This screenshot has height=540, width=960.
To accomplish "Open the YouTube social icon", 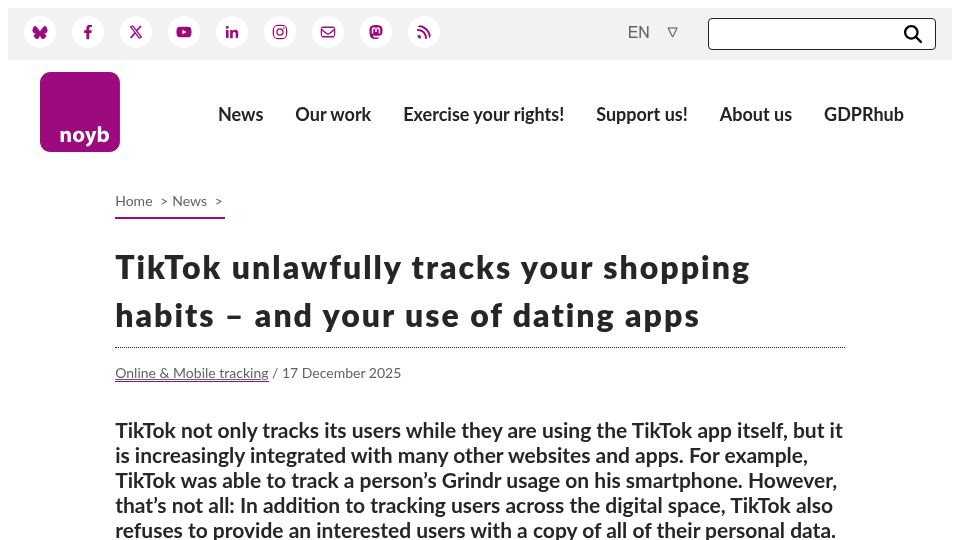I will [x=184, y=32].
